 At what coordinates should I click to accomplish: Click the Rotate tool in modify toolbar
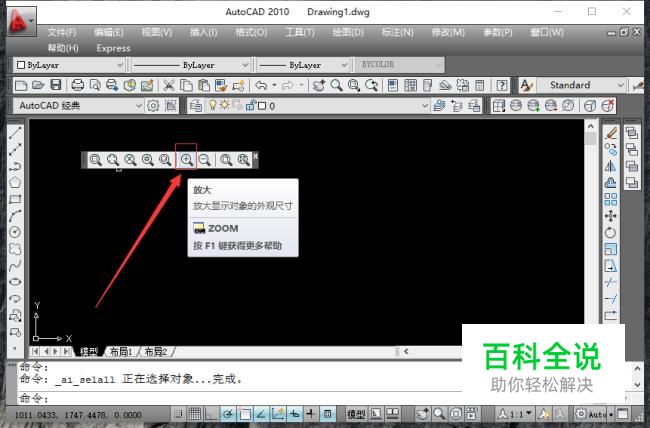coord(611,233)
